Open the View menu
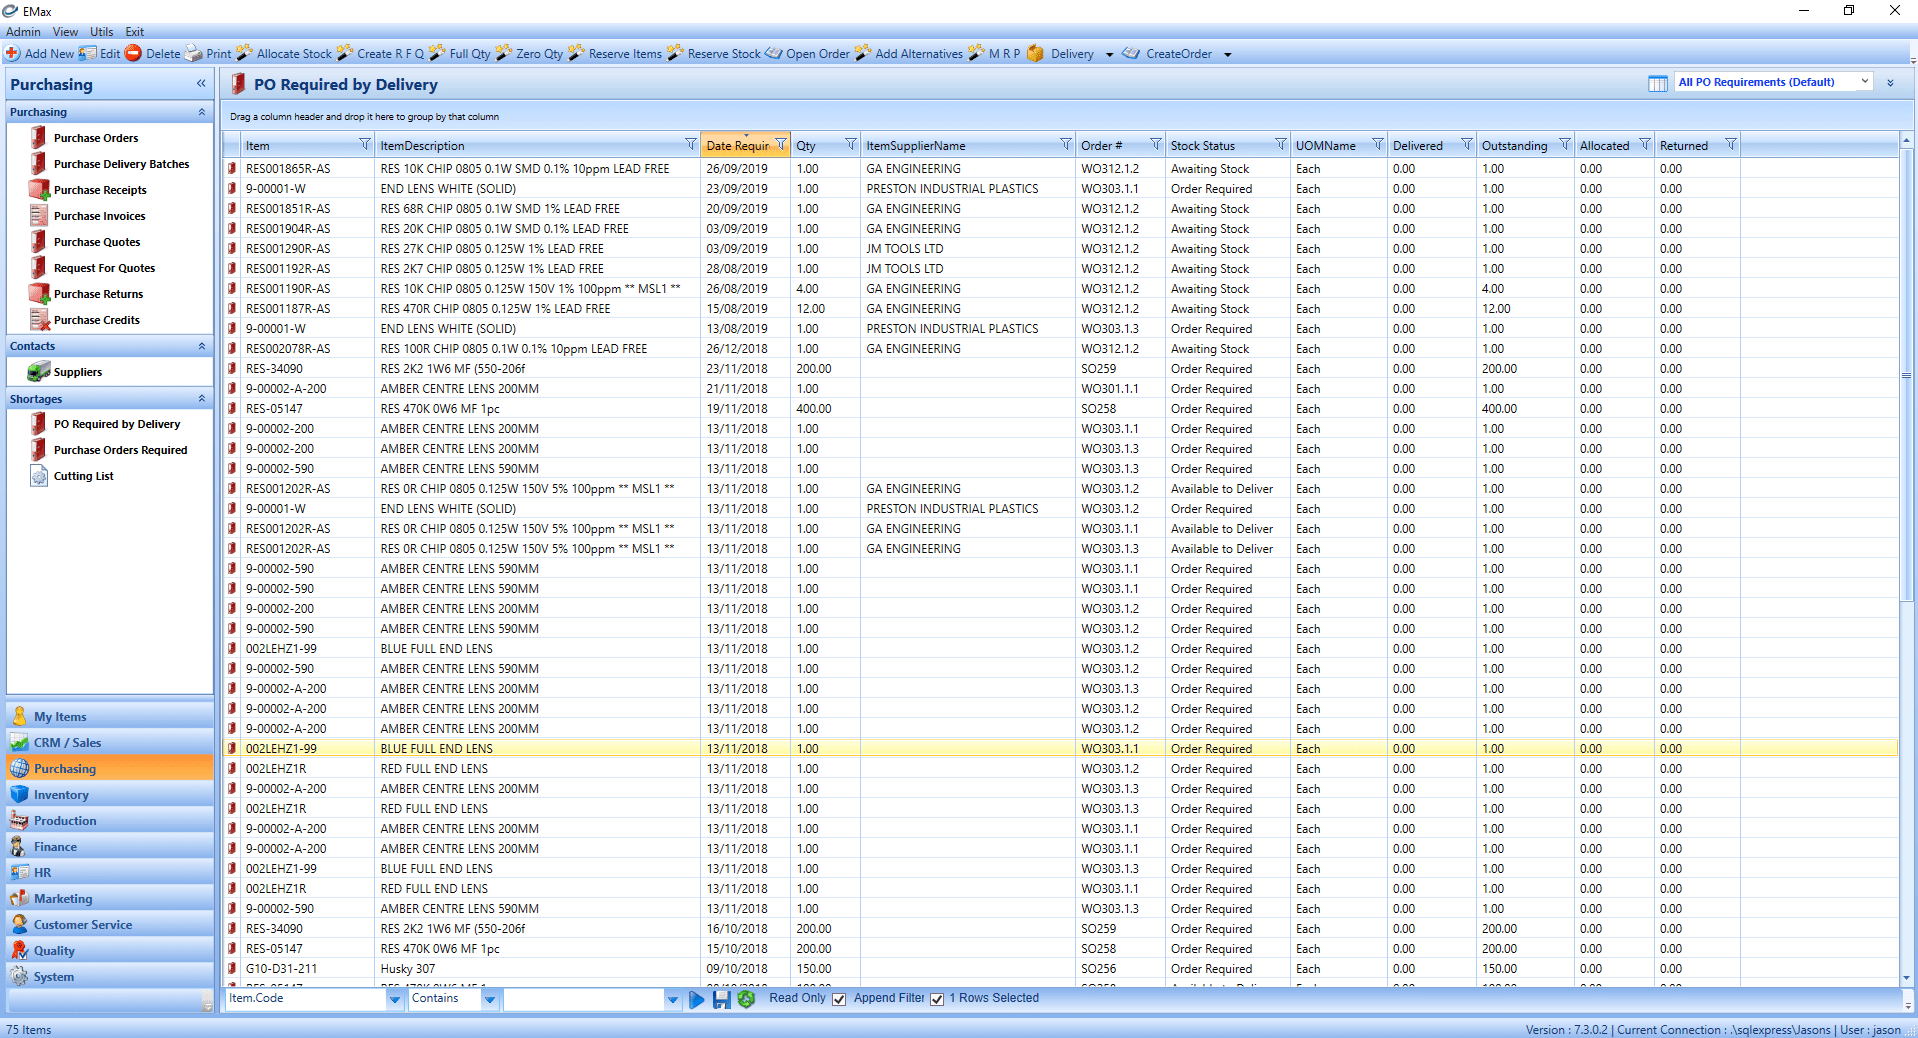This screenshot has width=1918, height=1038. tap(65, 32)
